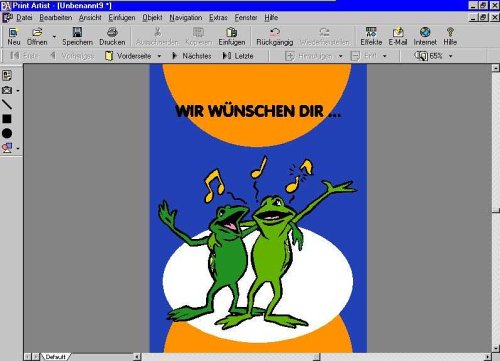The height and width of the screenshot is (361, 500).
Task: Expand the 65% zoom dropdown
Action: click(x=450, y=56)
